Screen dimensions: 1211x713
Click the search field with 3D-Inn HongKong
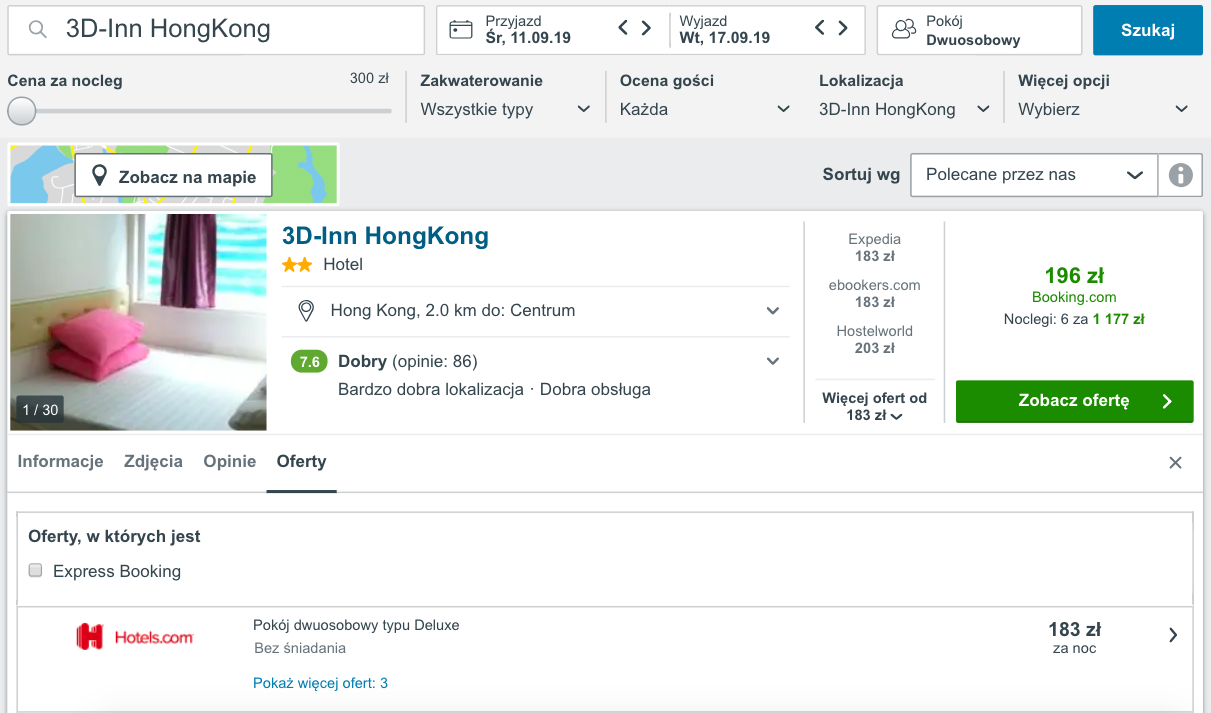216,30
